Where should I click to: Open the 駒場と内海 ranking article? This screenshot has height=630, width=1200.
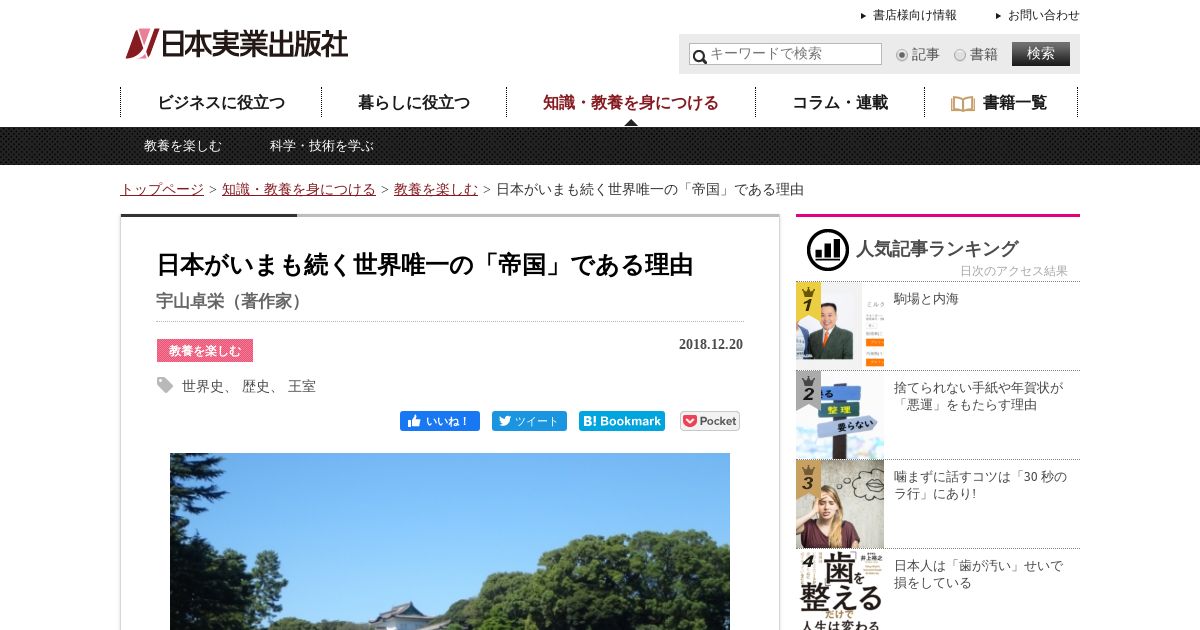926,299
